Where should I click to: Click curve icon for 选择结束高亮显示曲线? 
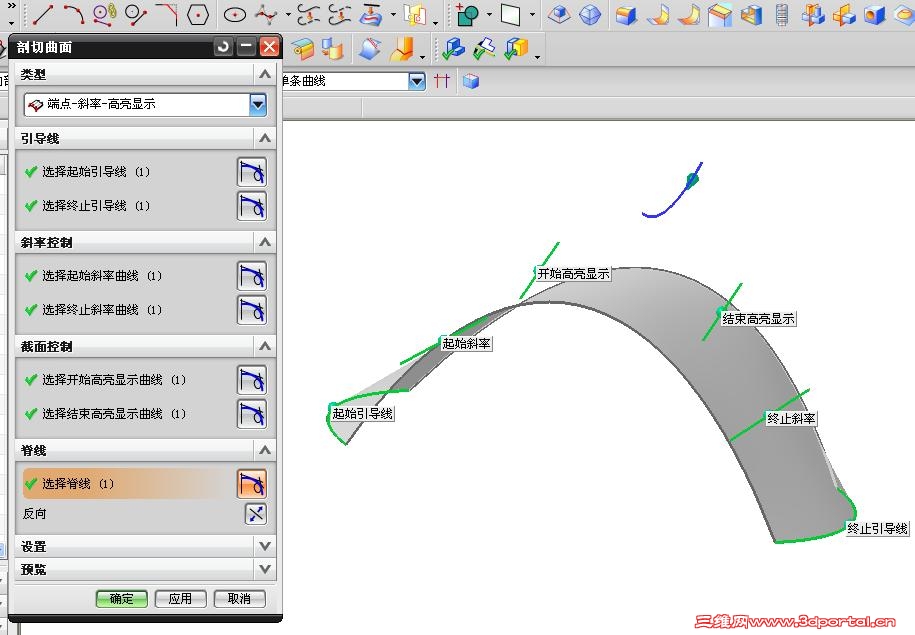pos(252,414)
